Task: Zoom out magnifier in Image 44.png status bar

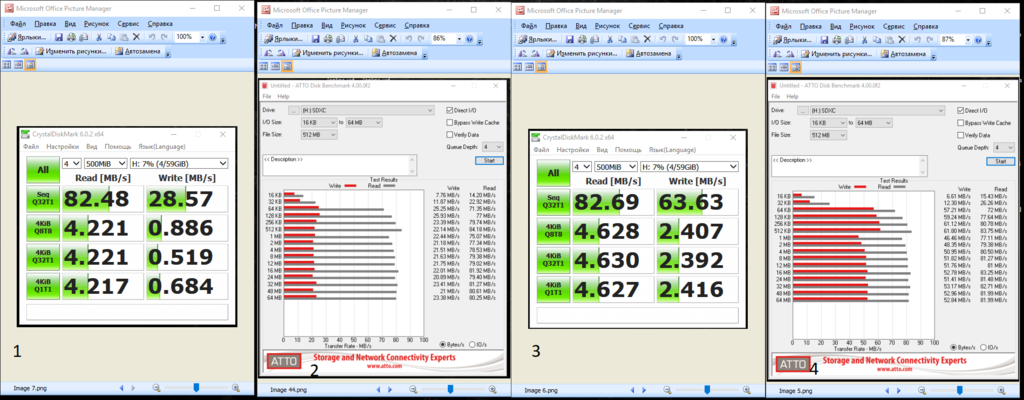Action: pos(412,390)
